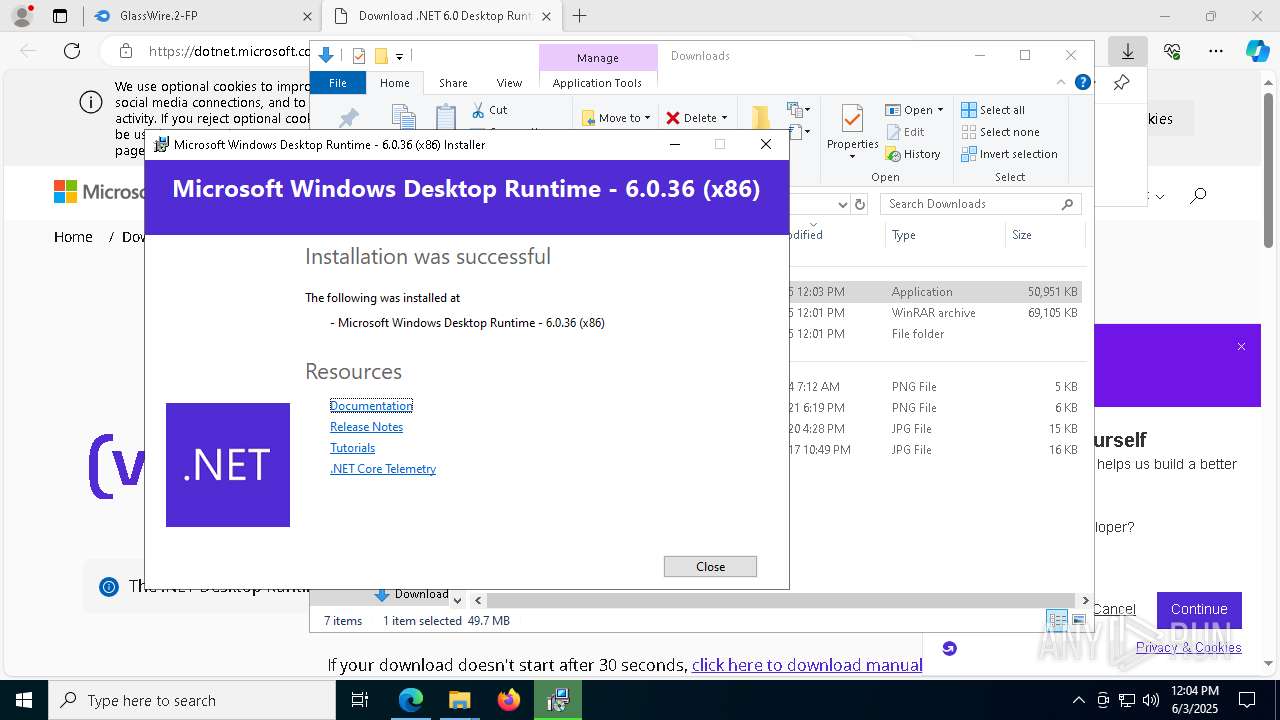Click the 'click here to download manually' link
This screenshot has height=720, width=1280.
tap(807, 665)
